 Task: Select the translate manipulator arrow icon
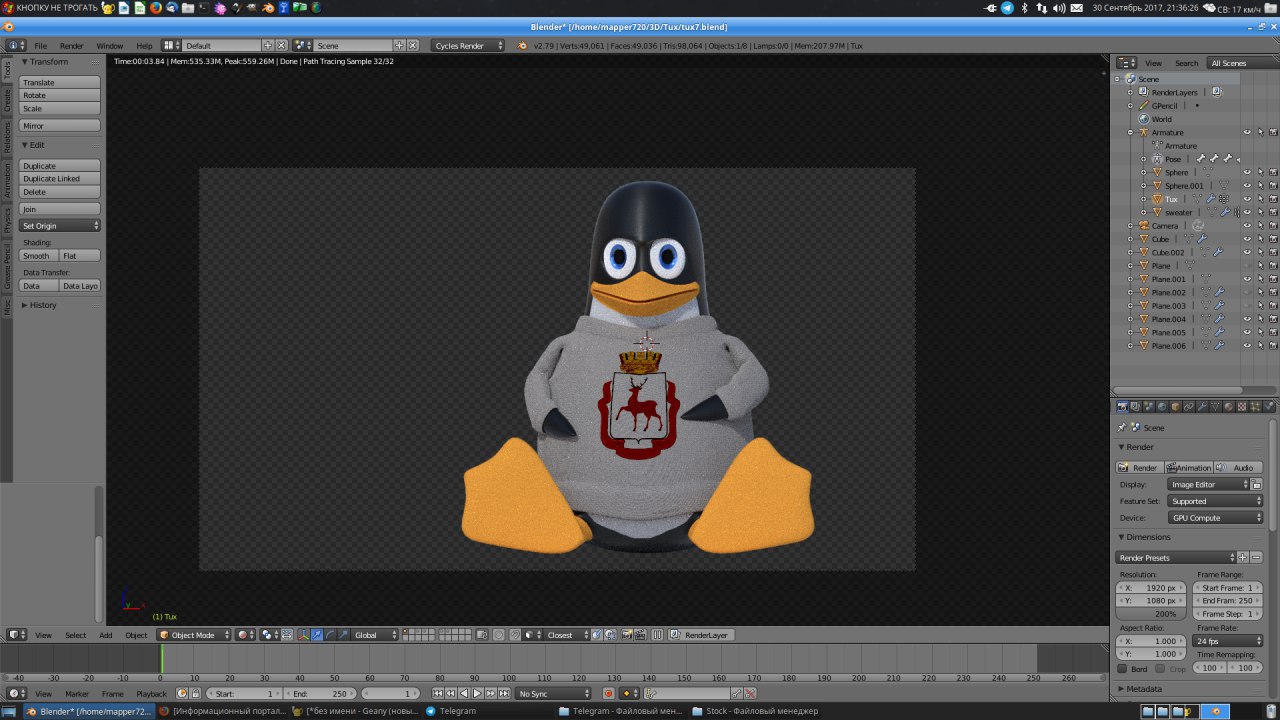pos(317,635)
